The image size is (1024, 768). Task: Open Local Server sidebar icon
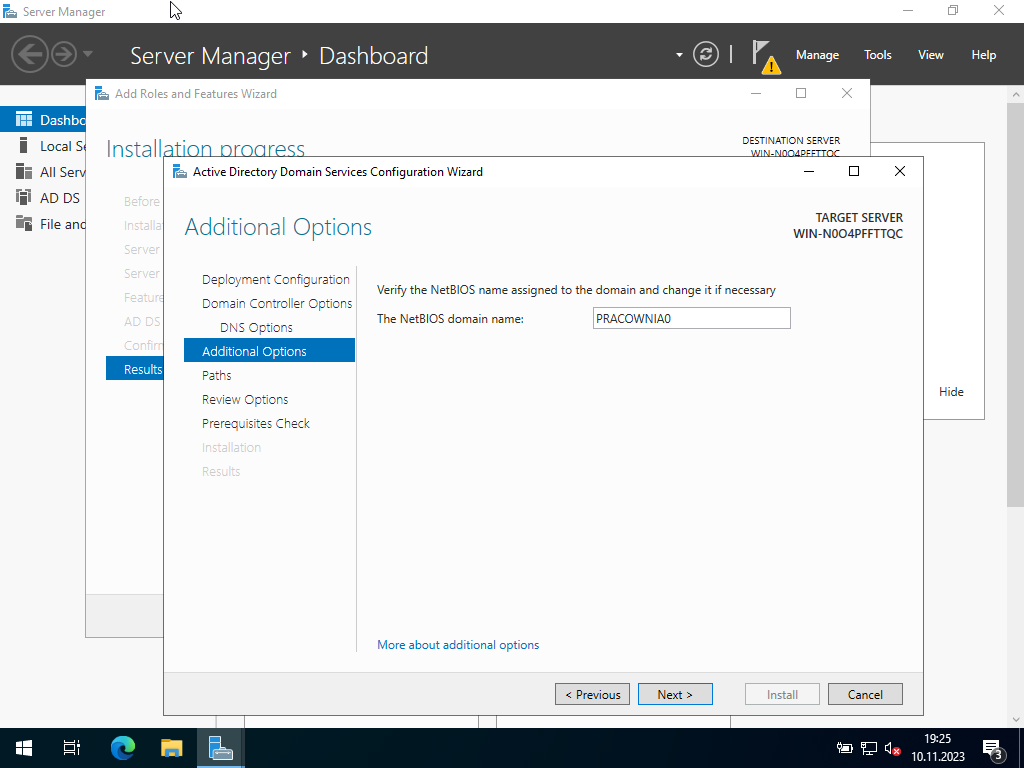24,146
